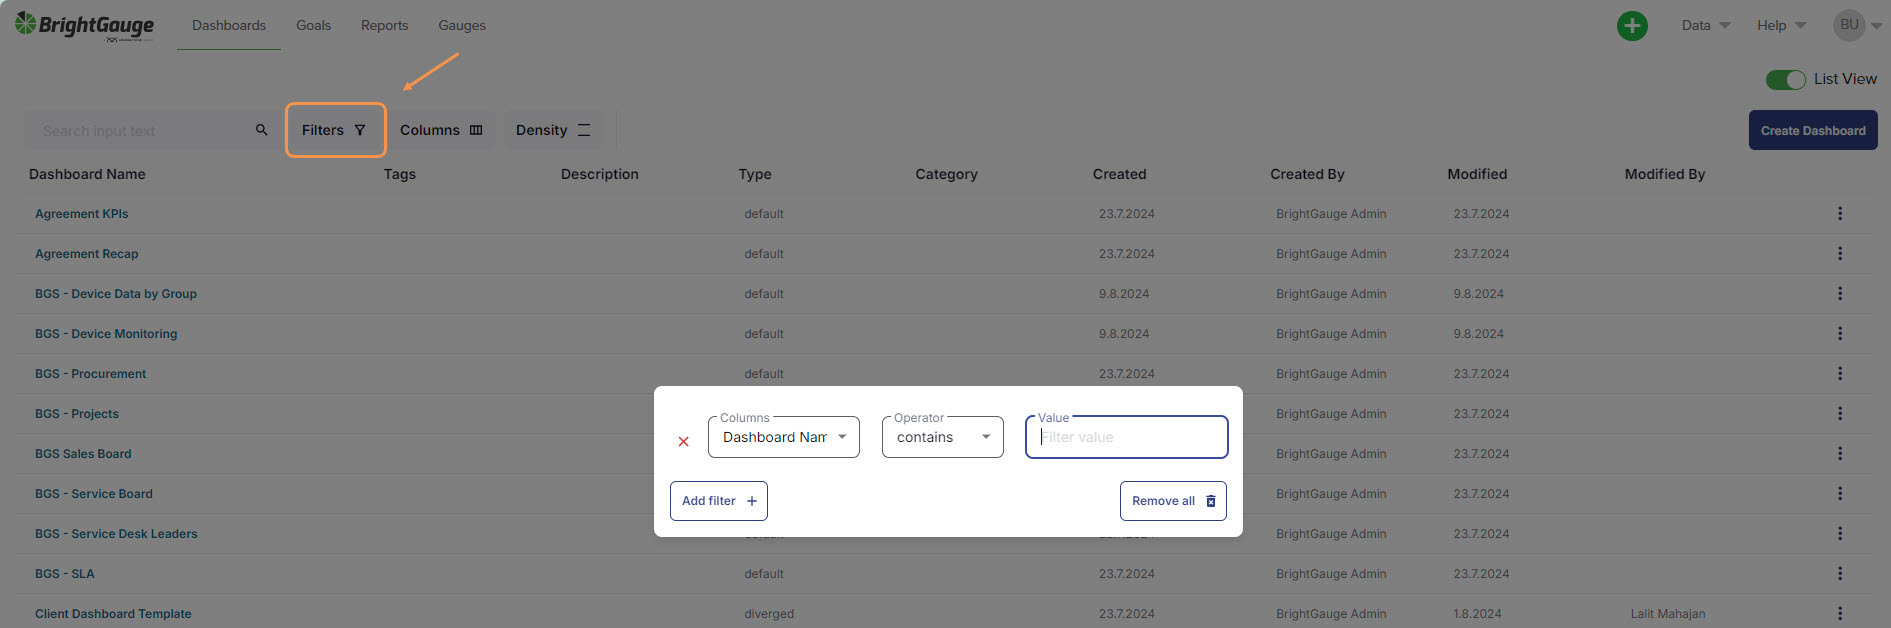Click the Remove all button
1891x628 pixels.
tap(1173, 501)
